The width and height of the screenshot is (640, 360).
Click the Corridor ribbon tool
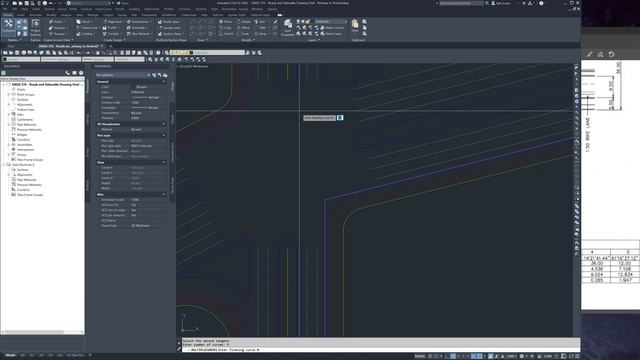pyautogui.click(x=111, y=33)
